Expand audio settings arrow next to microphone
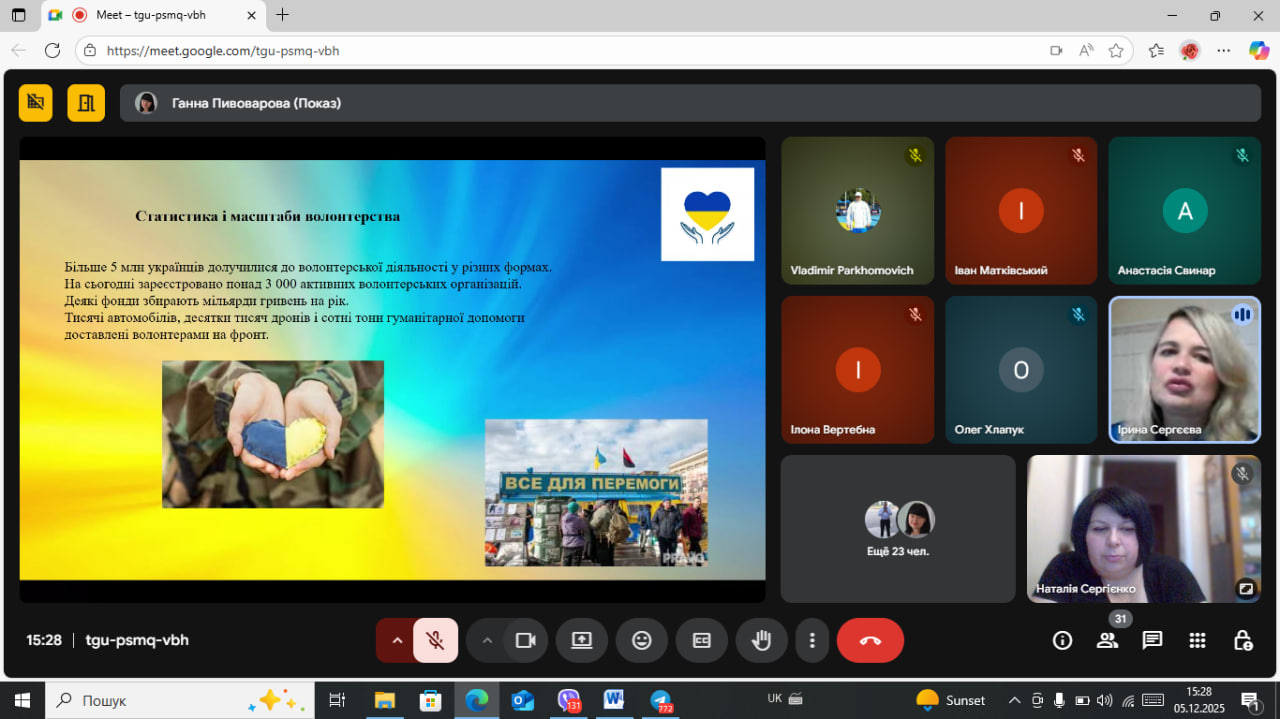The image size is (1280, 719). coord(397,640)
